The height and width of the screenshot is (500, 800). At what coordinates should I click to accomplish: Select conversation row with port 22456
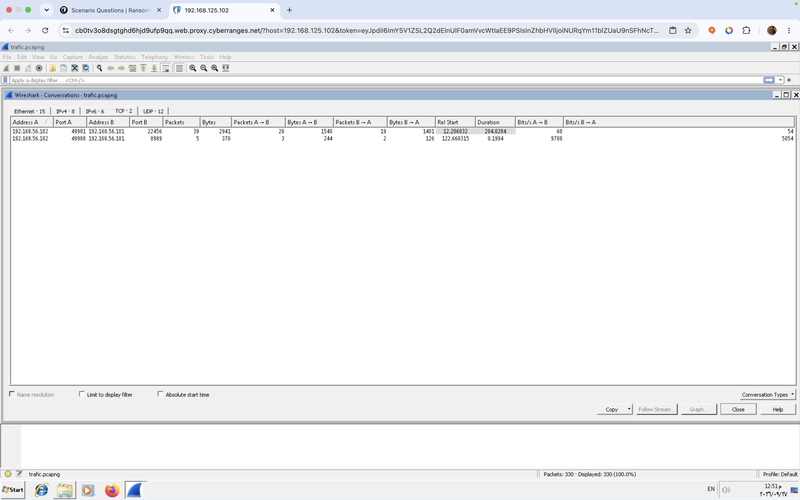point(403,131)
